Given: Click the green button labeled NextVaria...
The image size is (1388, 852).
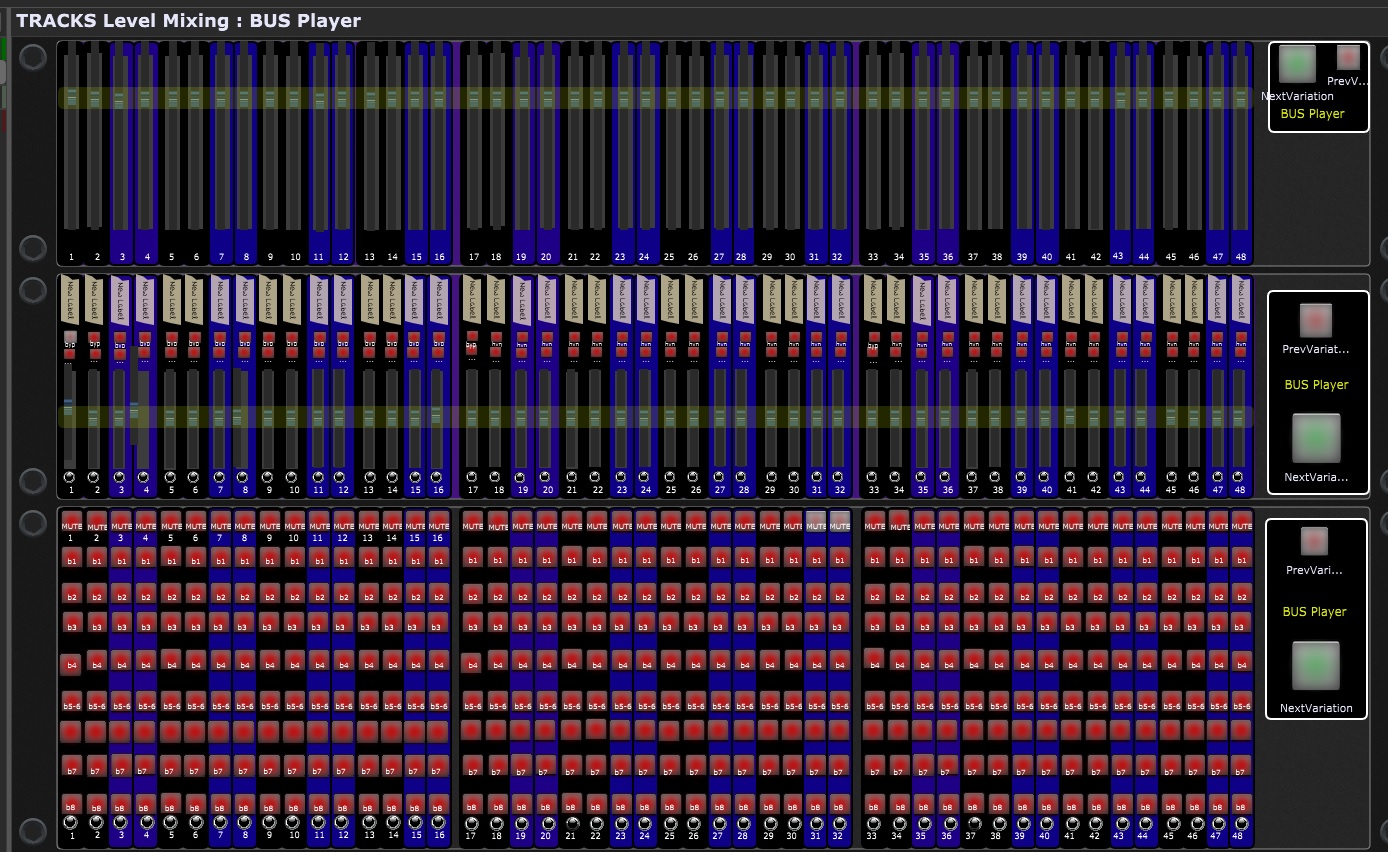Looking at the screenshot, I should (1316, 438).
